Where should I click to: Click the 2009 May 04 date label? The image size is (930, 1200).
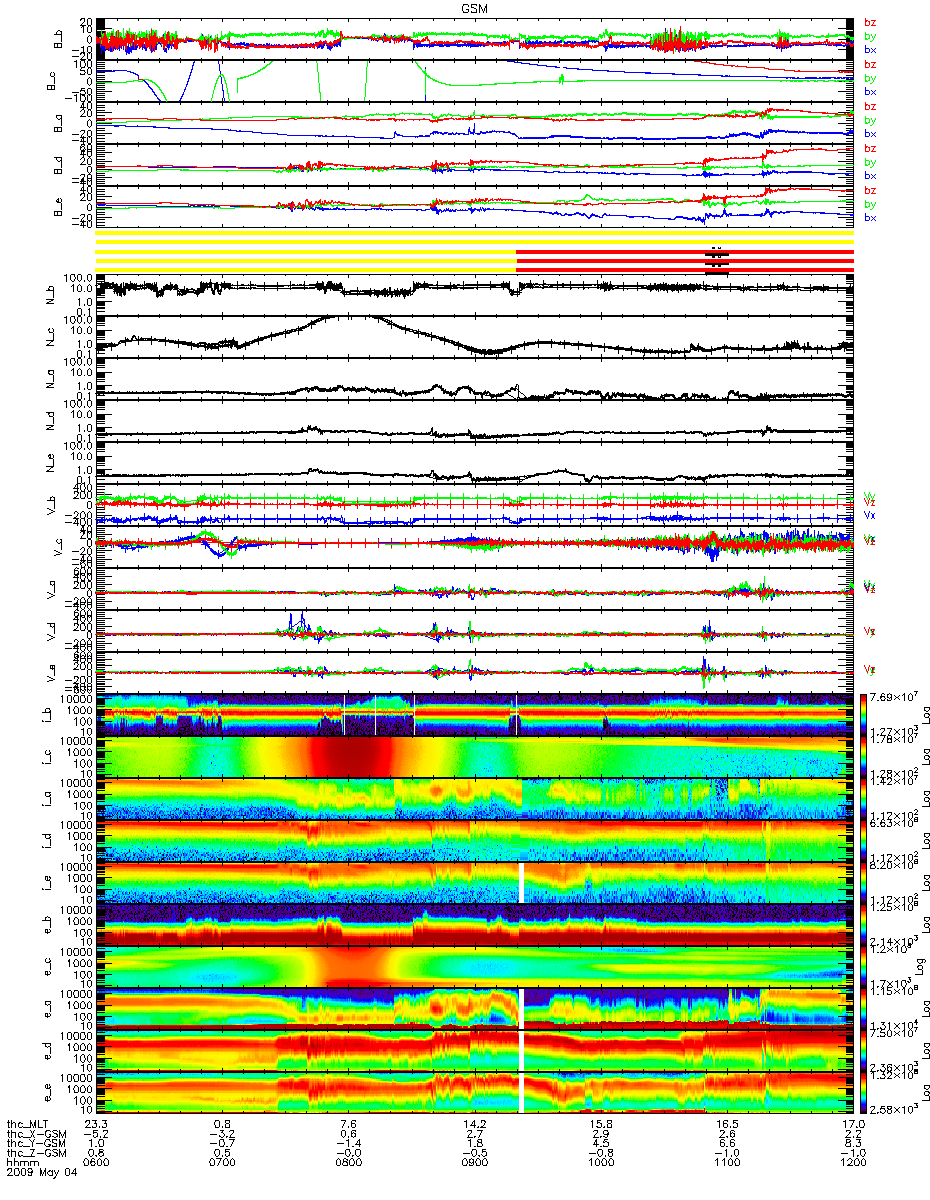(x=40, y=1174)
